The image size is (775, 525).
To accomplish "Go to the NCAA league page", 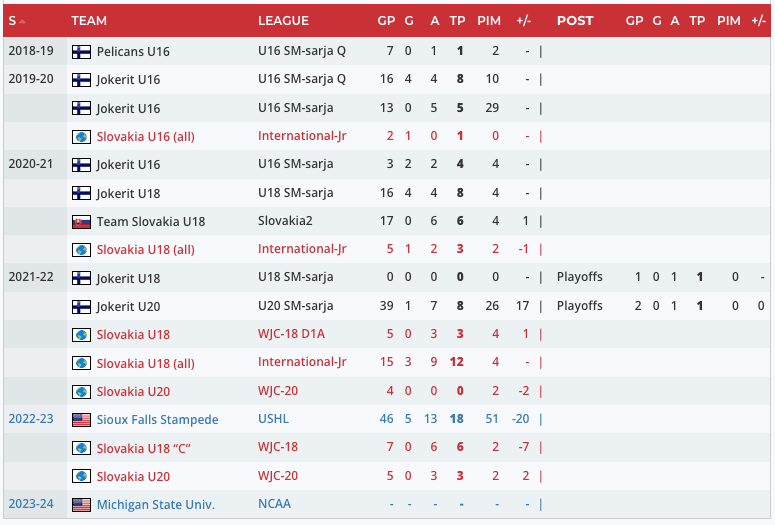I will [x=274, y=505].
